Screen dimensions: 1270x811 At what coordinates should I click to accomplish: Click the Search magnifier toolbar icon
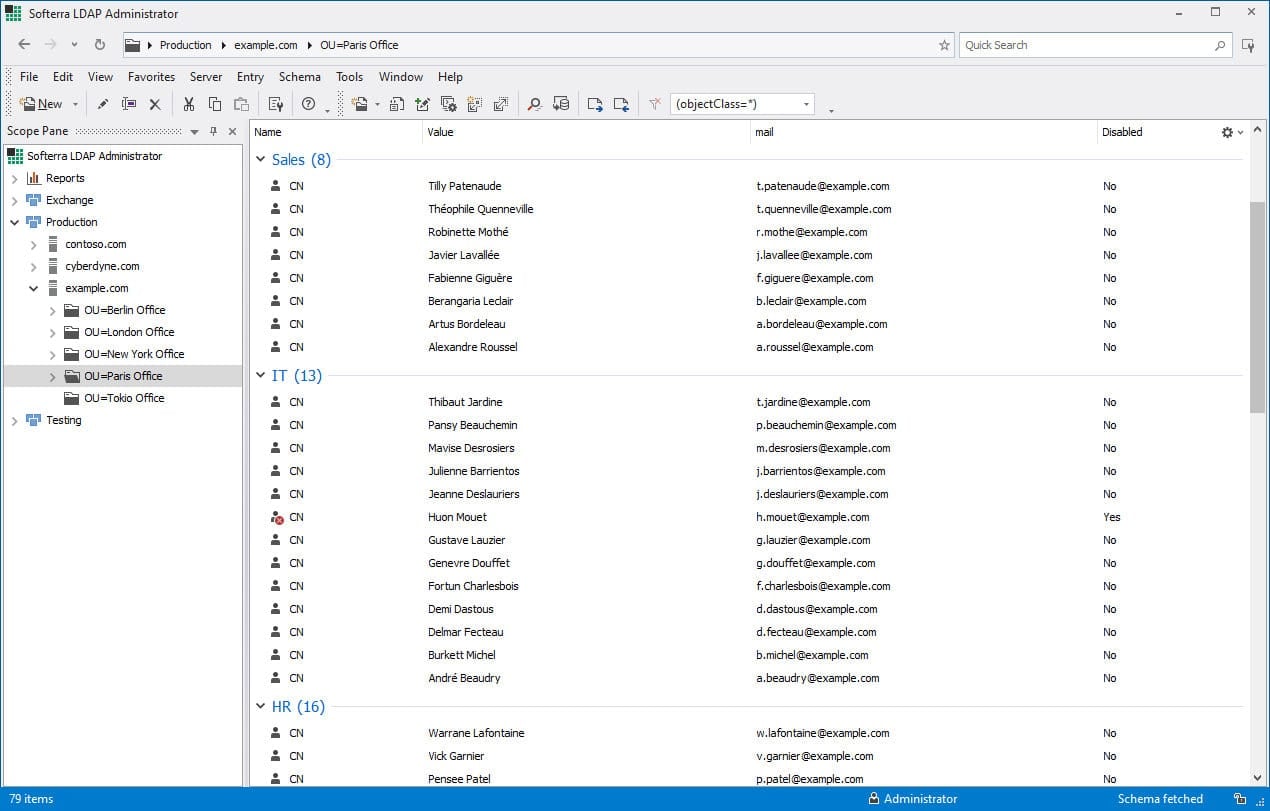point(535,104)
